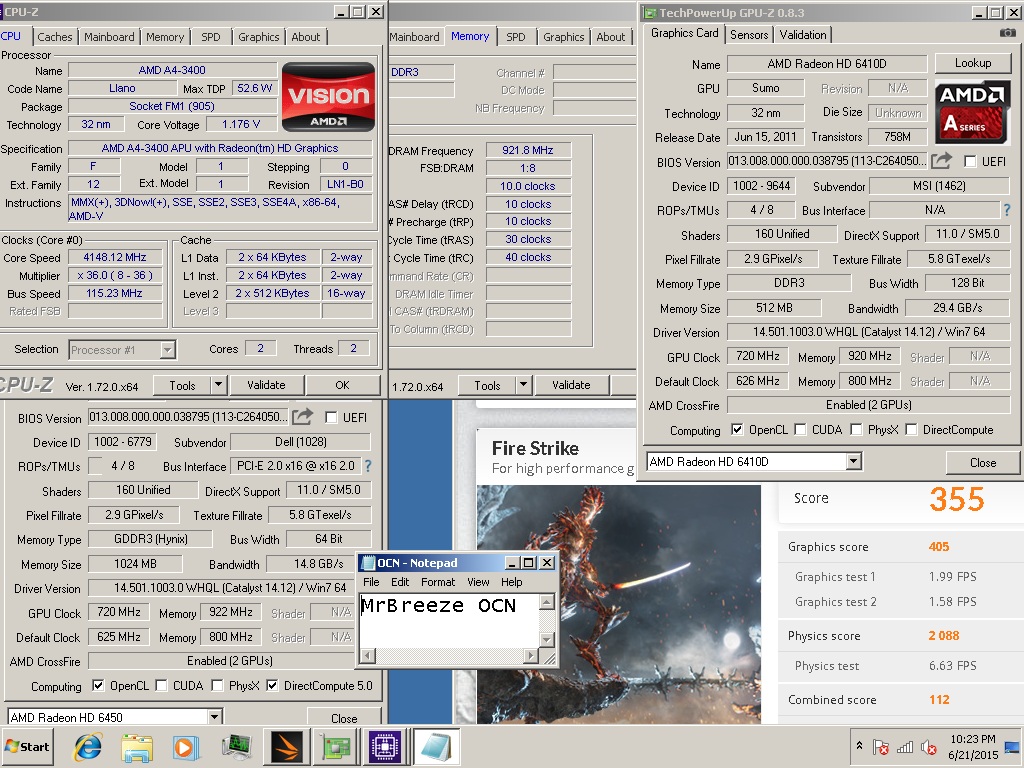This screenshot has width=1024, height=768.
Task: Open Notepad File menu
Action: (x=371, y=582)
